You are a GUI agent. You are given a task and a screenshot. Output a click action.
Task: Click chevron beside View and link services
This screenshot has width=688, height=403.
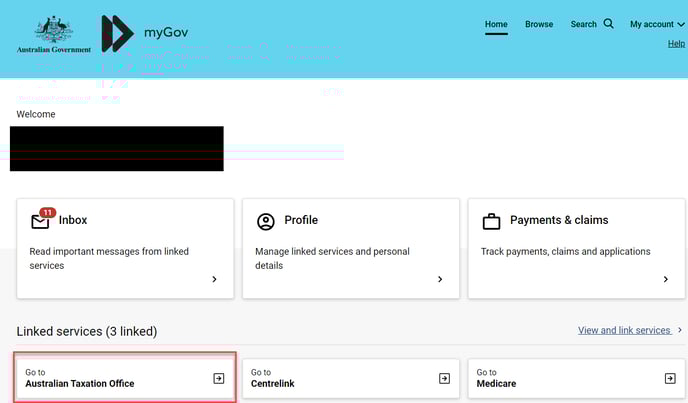(x=680, y=330)
